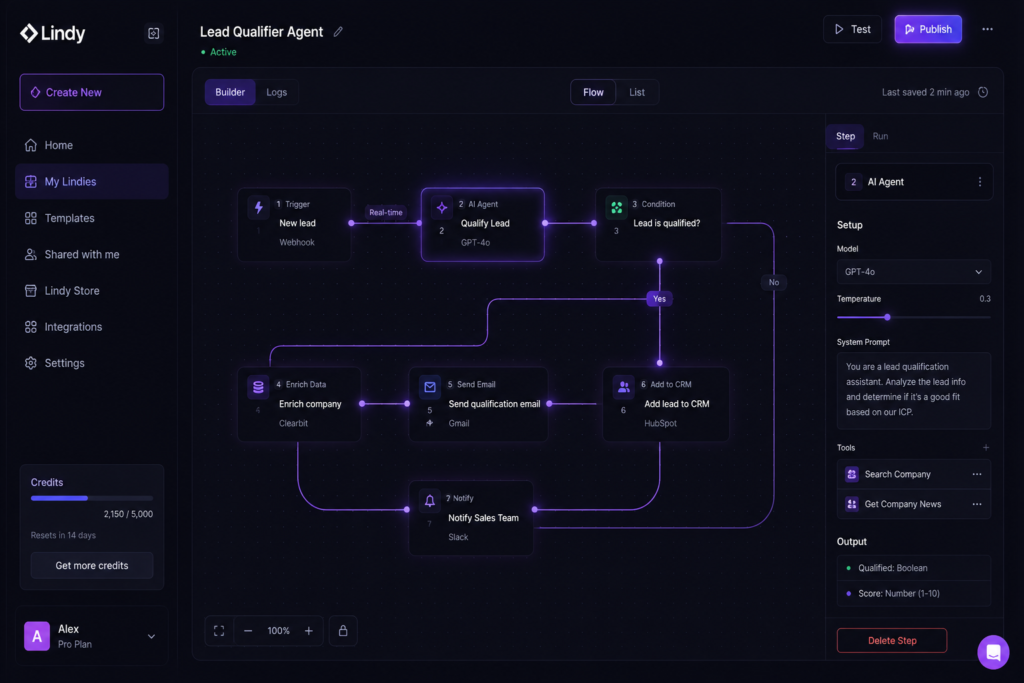Screen dimensions: 1024x683
Task: Open the top-right more options menu
Action: pyautogui.click(x=987, y=29)
